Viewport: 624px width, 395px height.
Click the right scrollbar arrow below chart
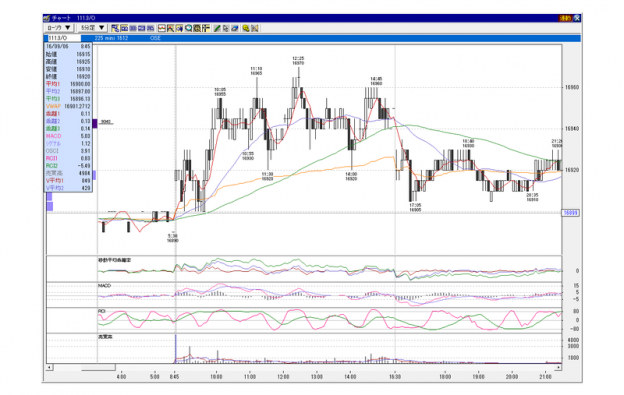(x=558, y=368)
